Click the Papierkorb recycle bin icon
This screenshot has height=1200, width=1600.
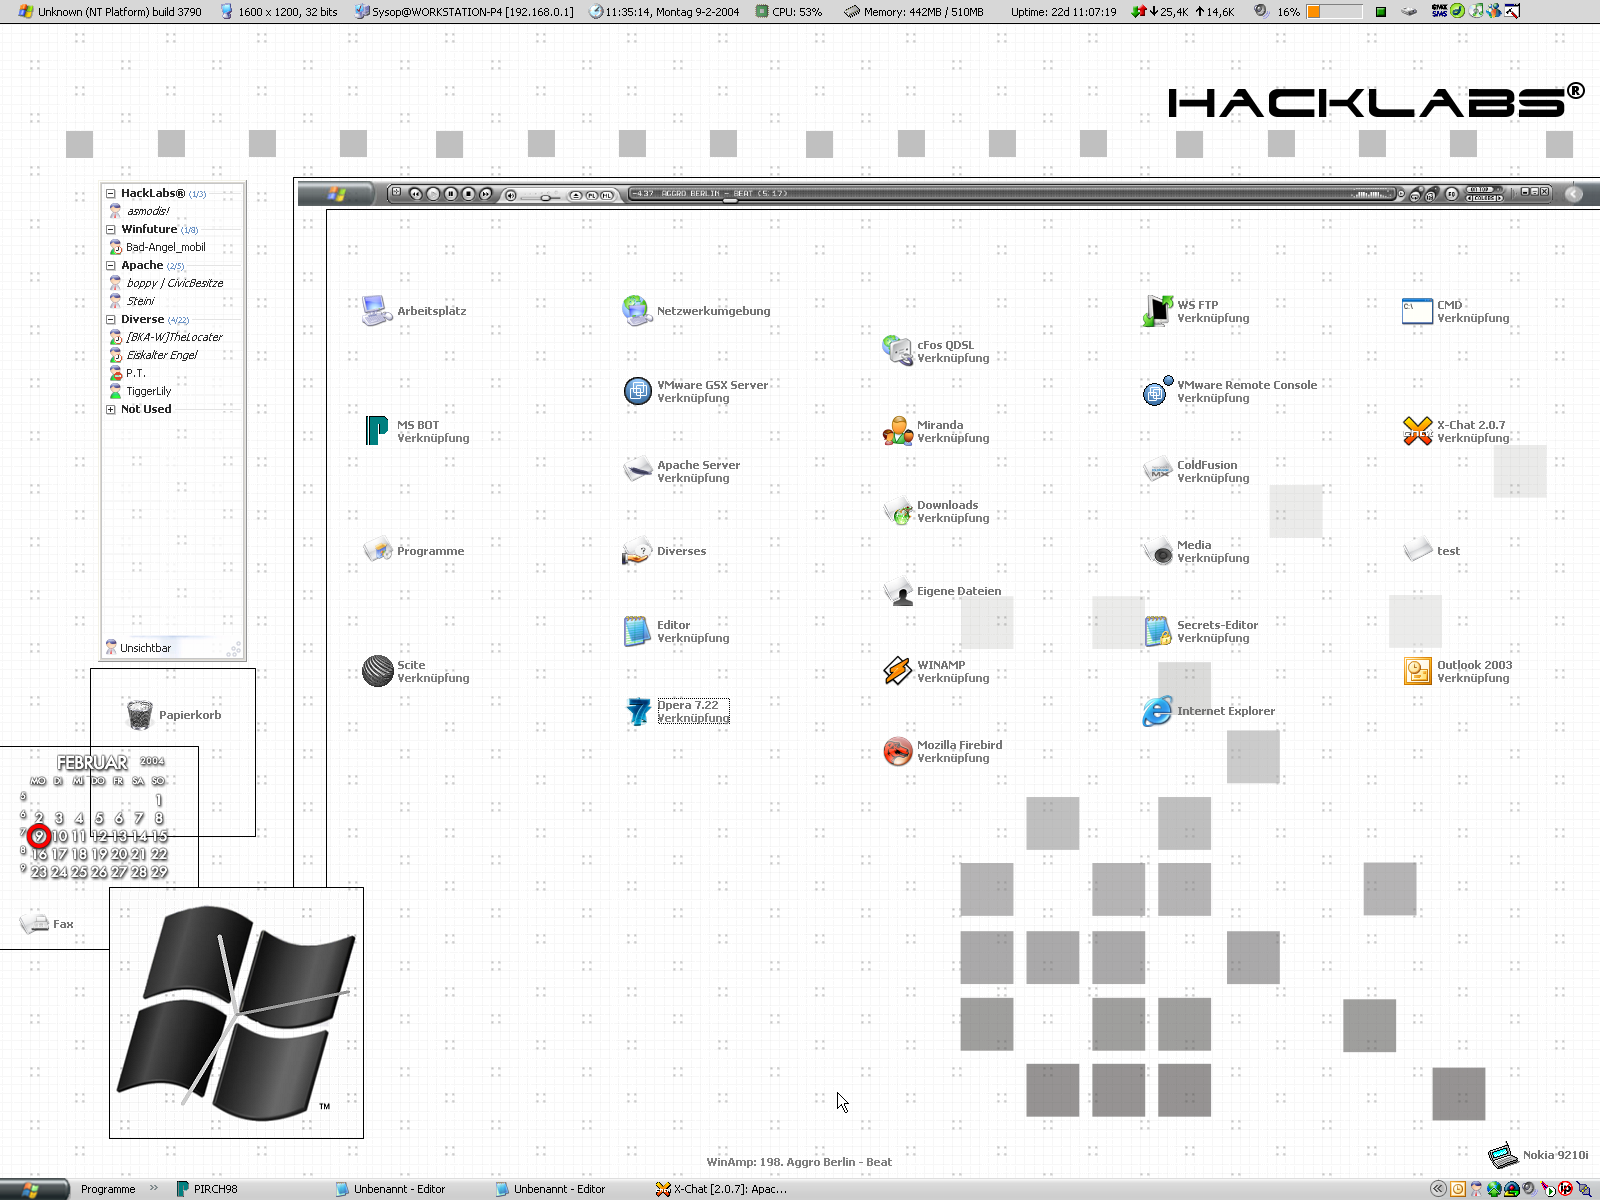[x=140, y=715]
